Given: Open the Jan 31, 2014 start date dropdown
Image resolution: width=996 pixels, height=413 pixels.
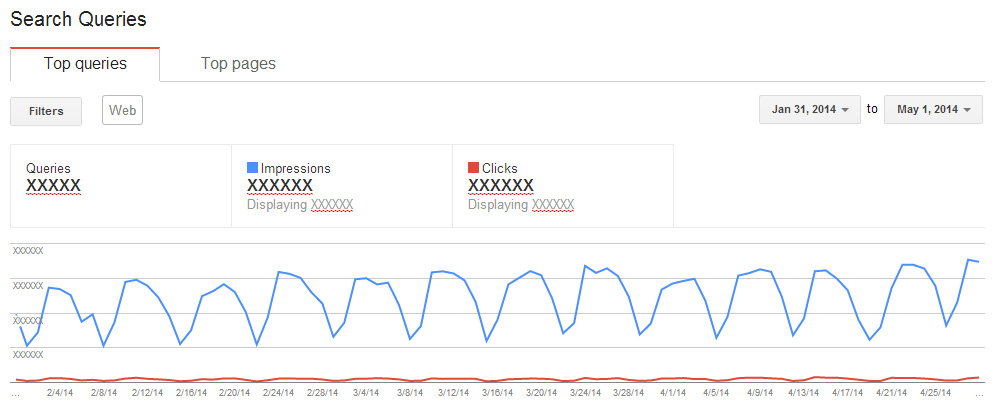Looking at the screenshot, I should (x=810, y=109).
